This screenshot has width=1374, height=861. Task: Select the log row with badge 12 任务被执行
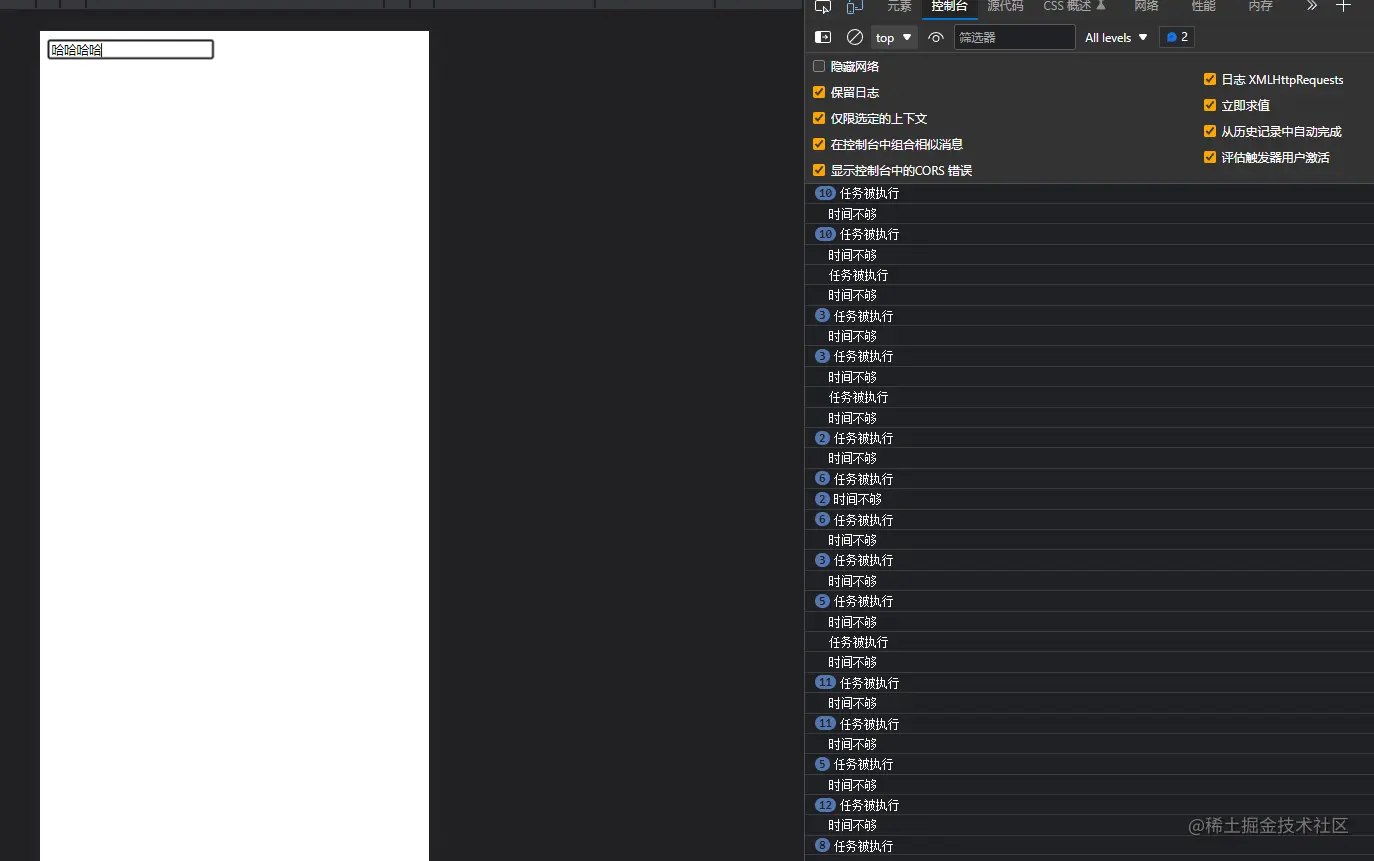[1089, 805]
